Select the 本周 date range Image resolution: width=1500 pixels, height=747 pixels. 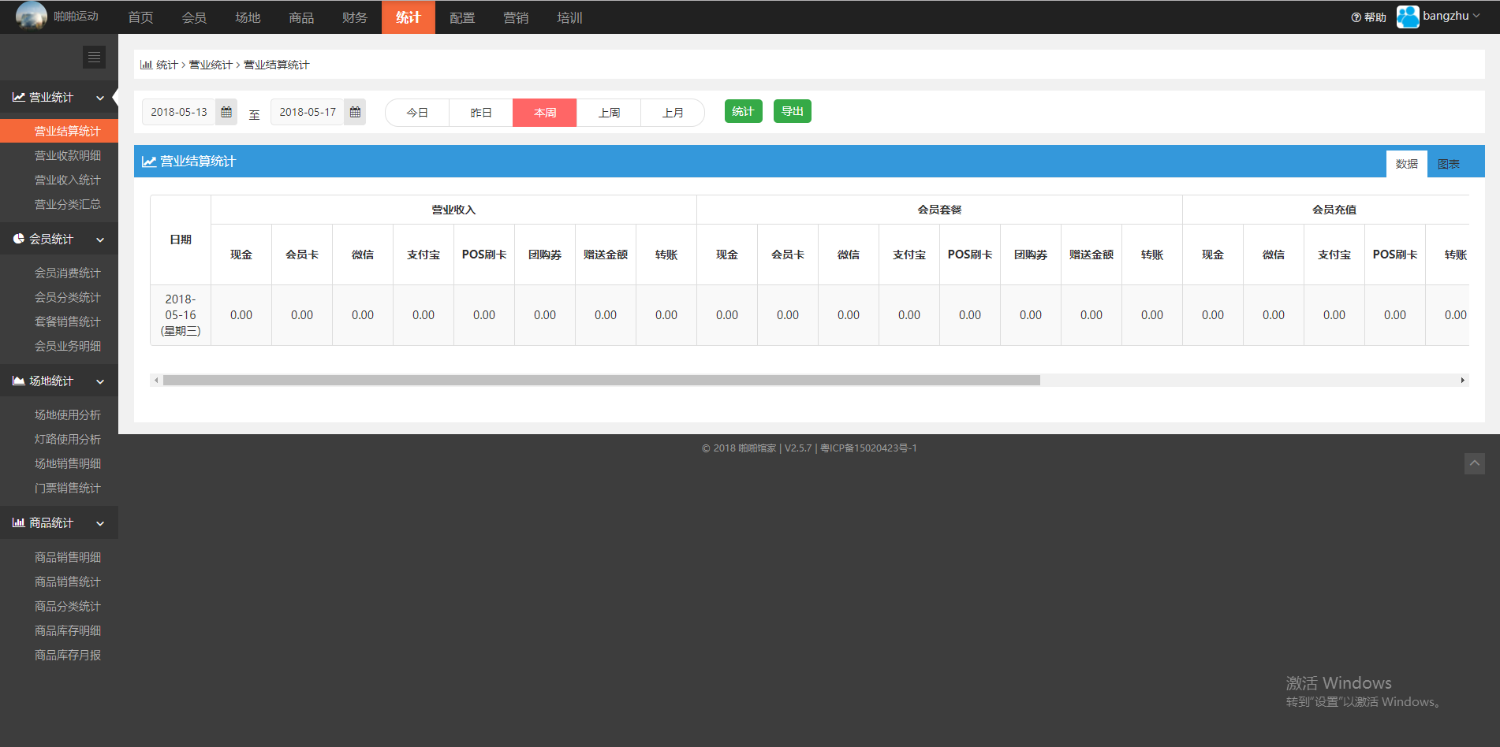(545, 113)
